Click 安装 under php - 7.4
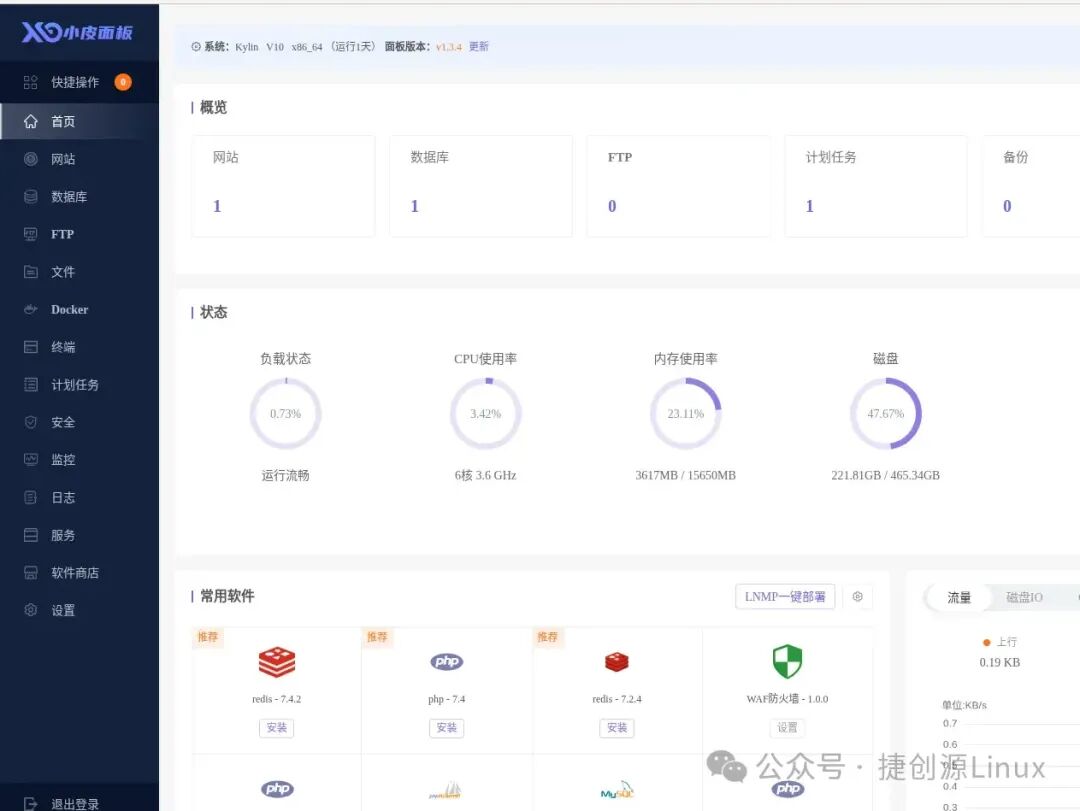 (x=447, y=728)
